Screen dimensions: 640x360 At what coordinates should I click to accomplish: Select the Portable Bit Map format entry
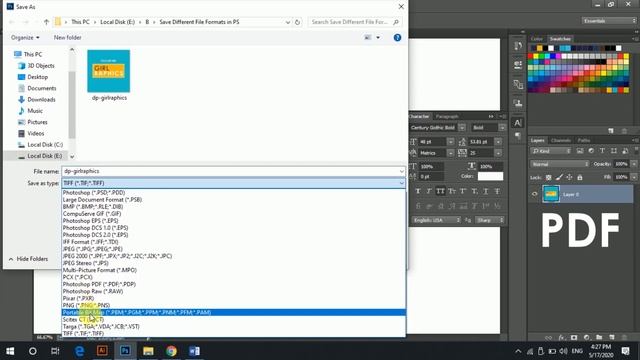pos(234,312)
